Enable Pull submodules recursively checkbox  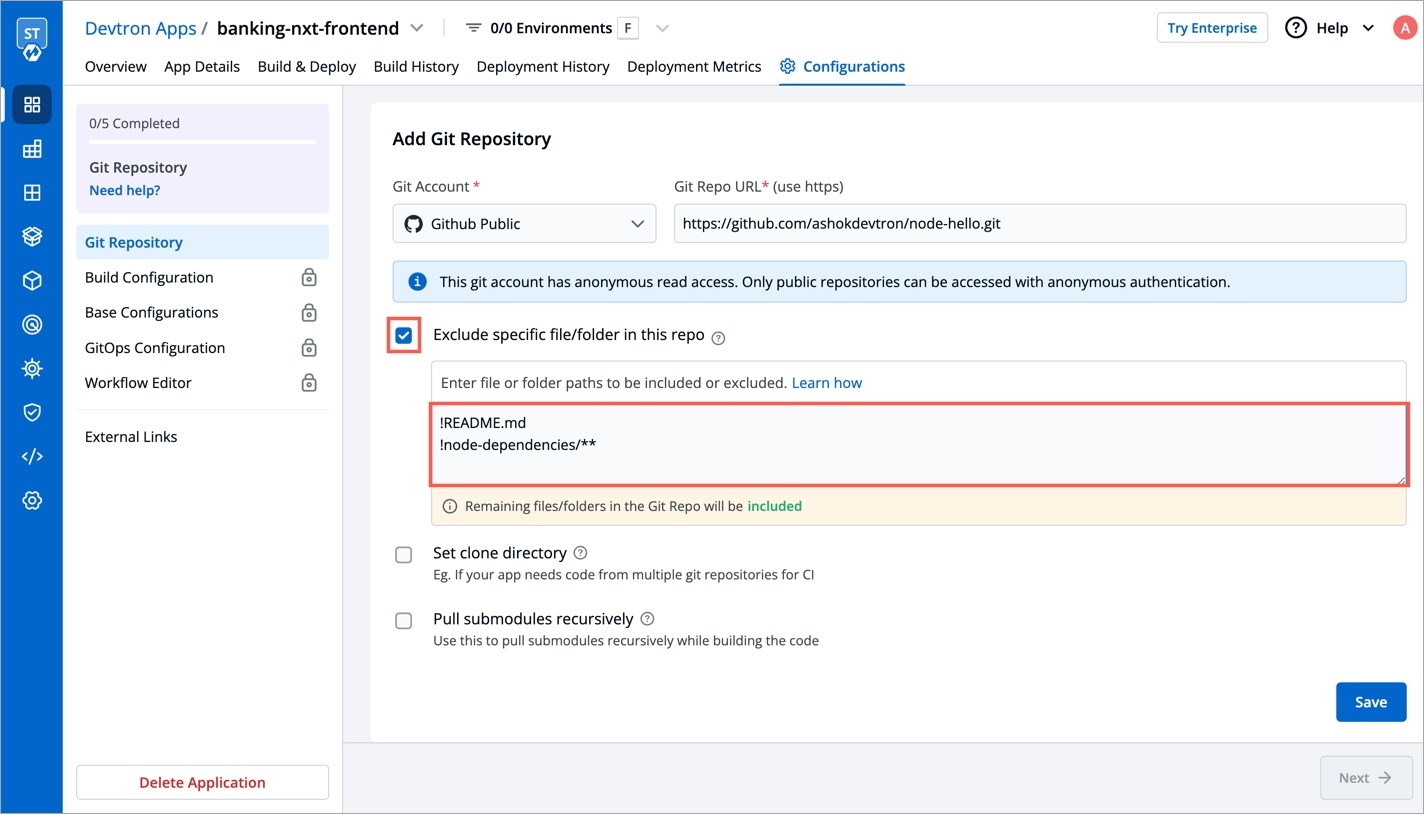404,621
